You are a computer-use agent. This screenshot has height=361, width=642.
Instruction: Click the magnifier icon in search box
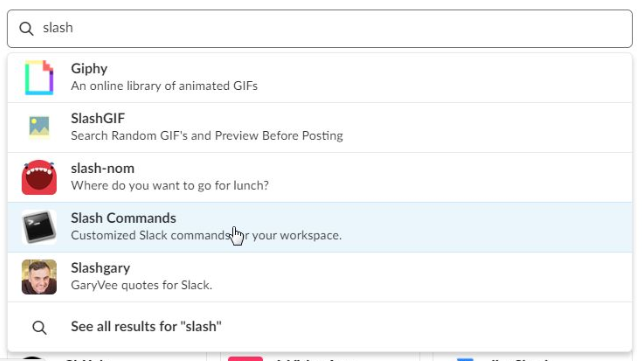[26, 29]
